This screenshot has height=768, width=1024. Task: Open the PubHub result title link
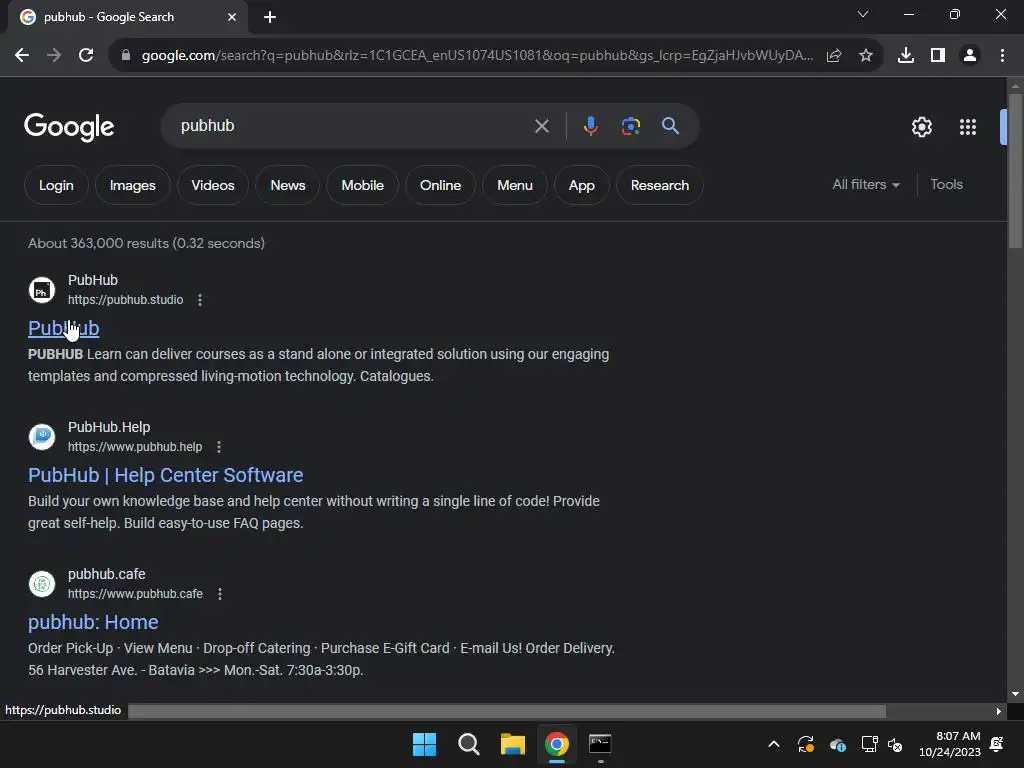point(63,328)
